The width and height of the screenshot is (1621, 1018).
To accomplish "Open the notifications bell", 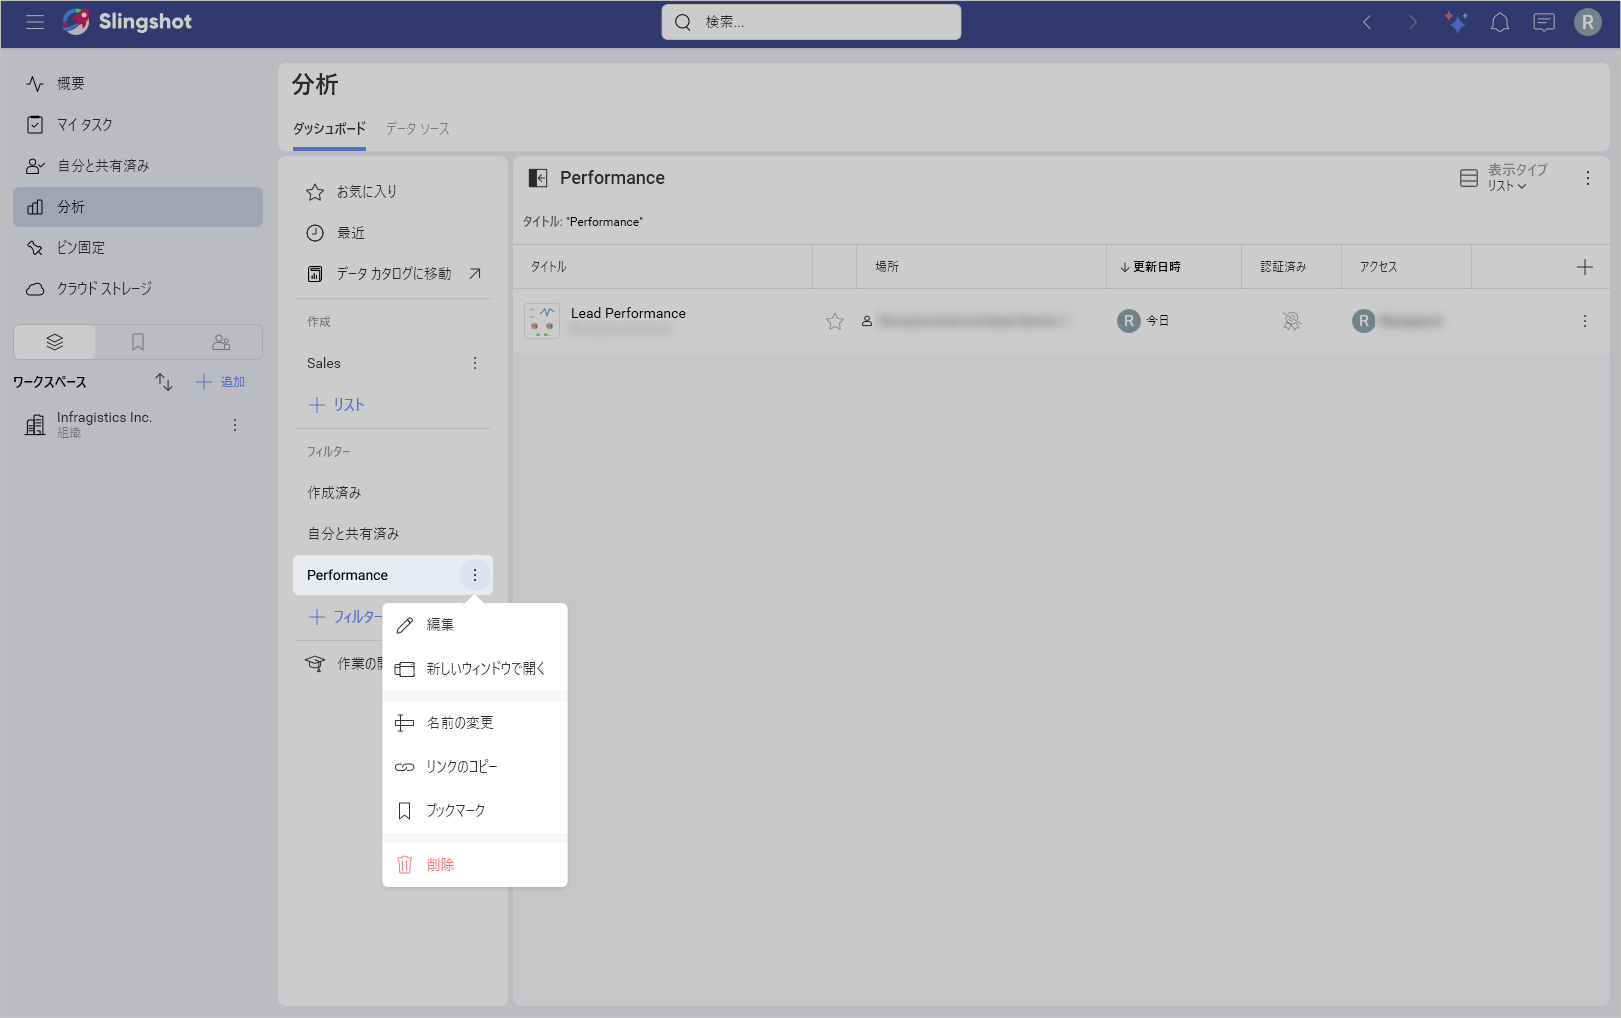I will click(1499, 22).
